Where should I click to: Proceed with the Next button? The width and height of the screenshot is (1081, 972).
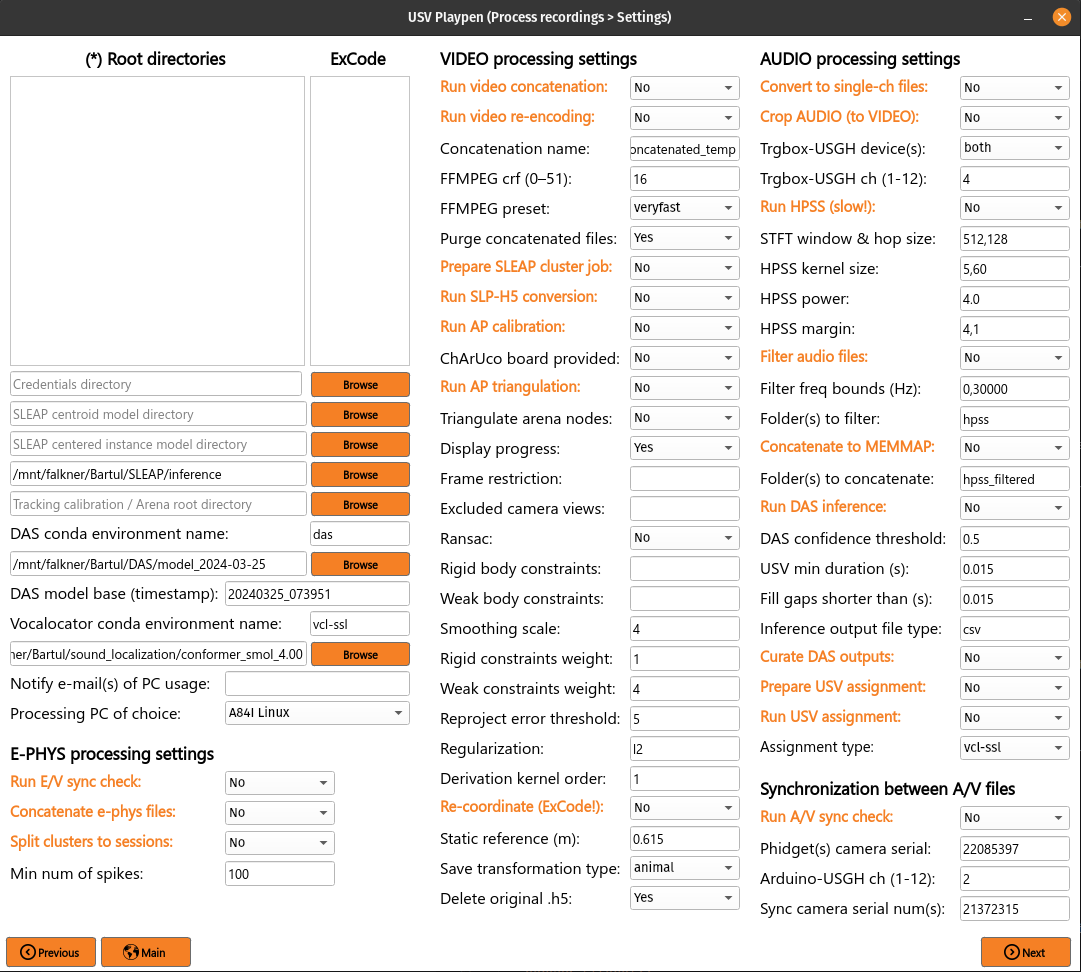(x=1025, y=952)
